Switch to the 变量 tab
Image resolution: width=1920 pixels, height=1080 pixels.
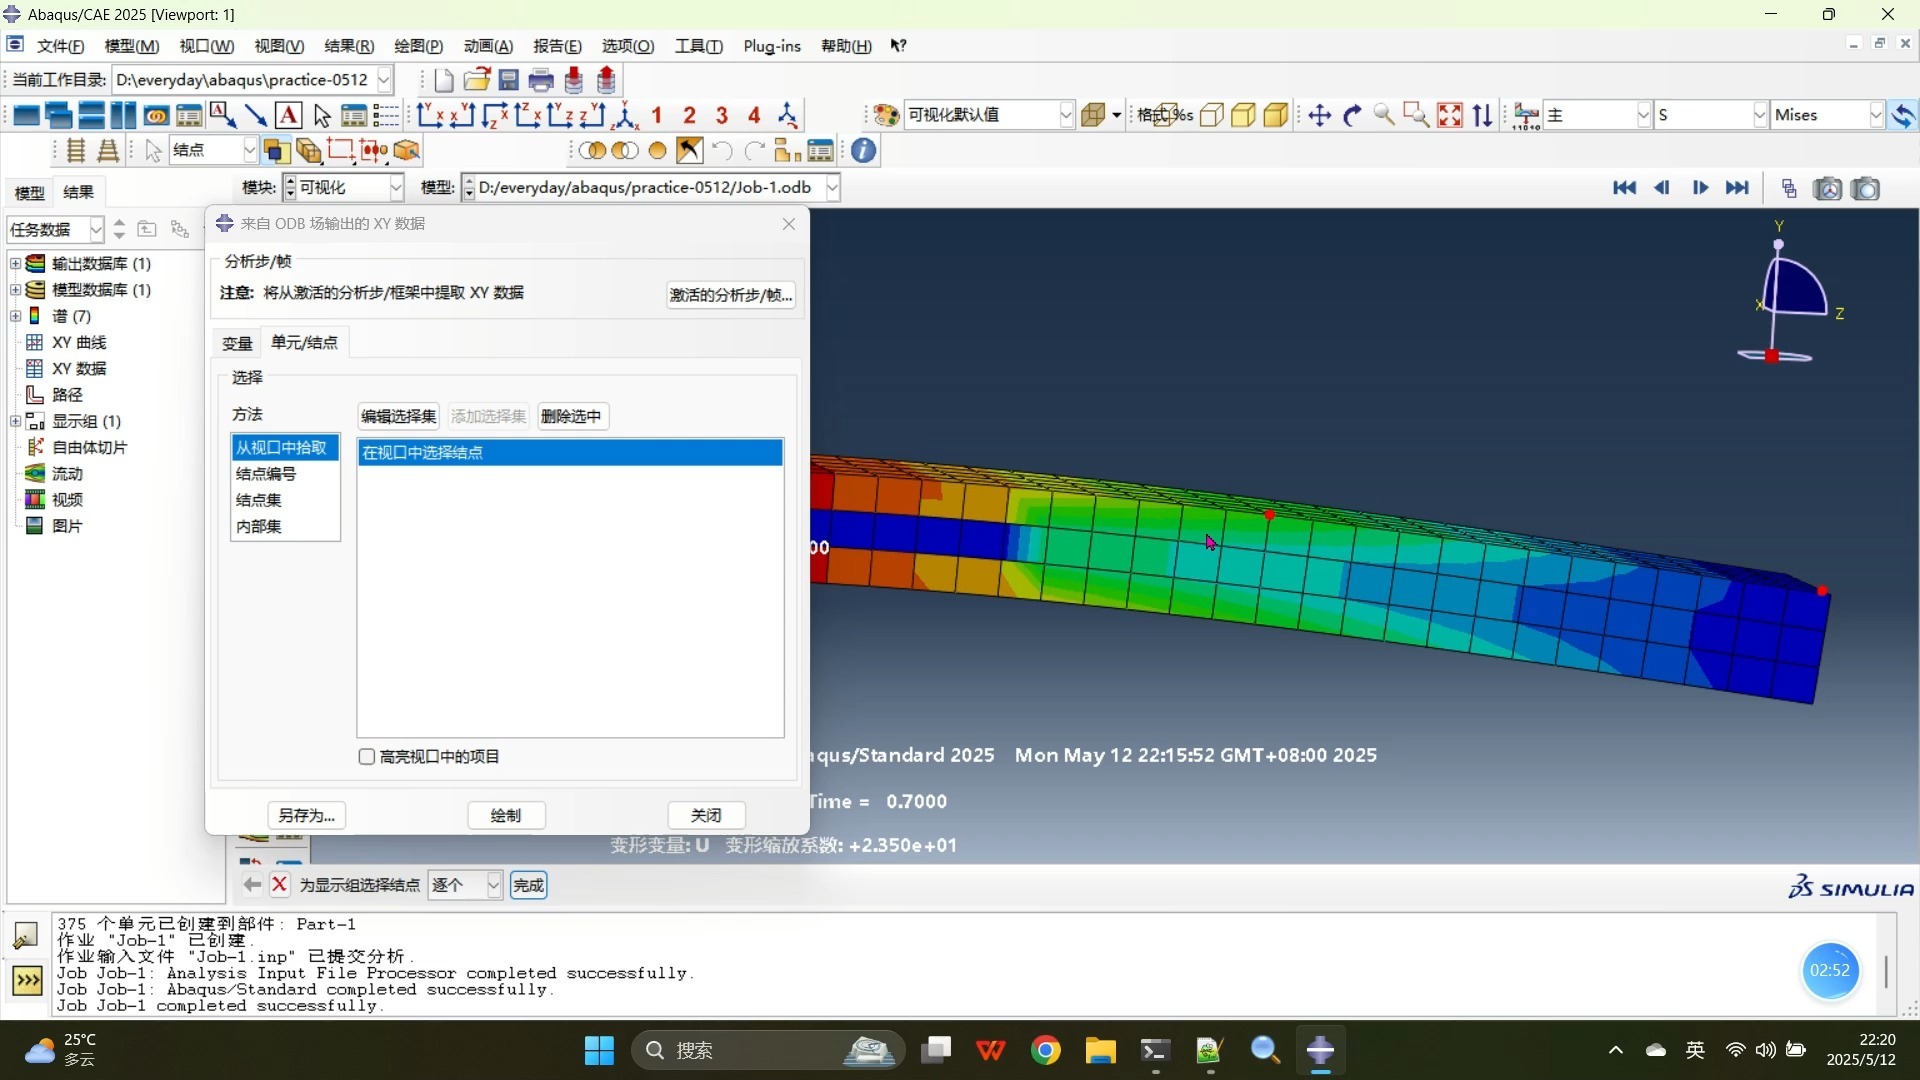237,344
